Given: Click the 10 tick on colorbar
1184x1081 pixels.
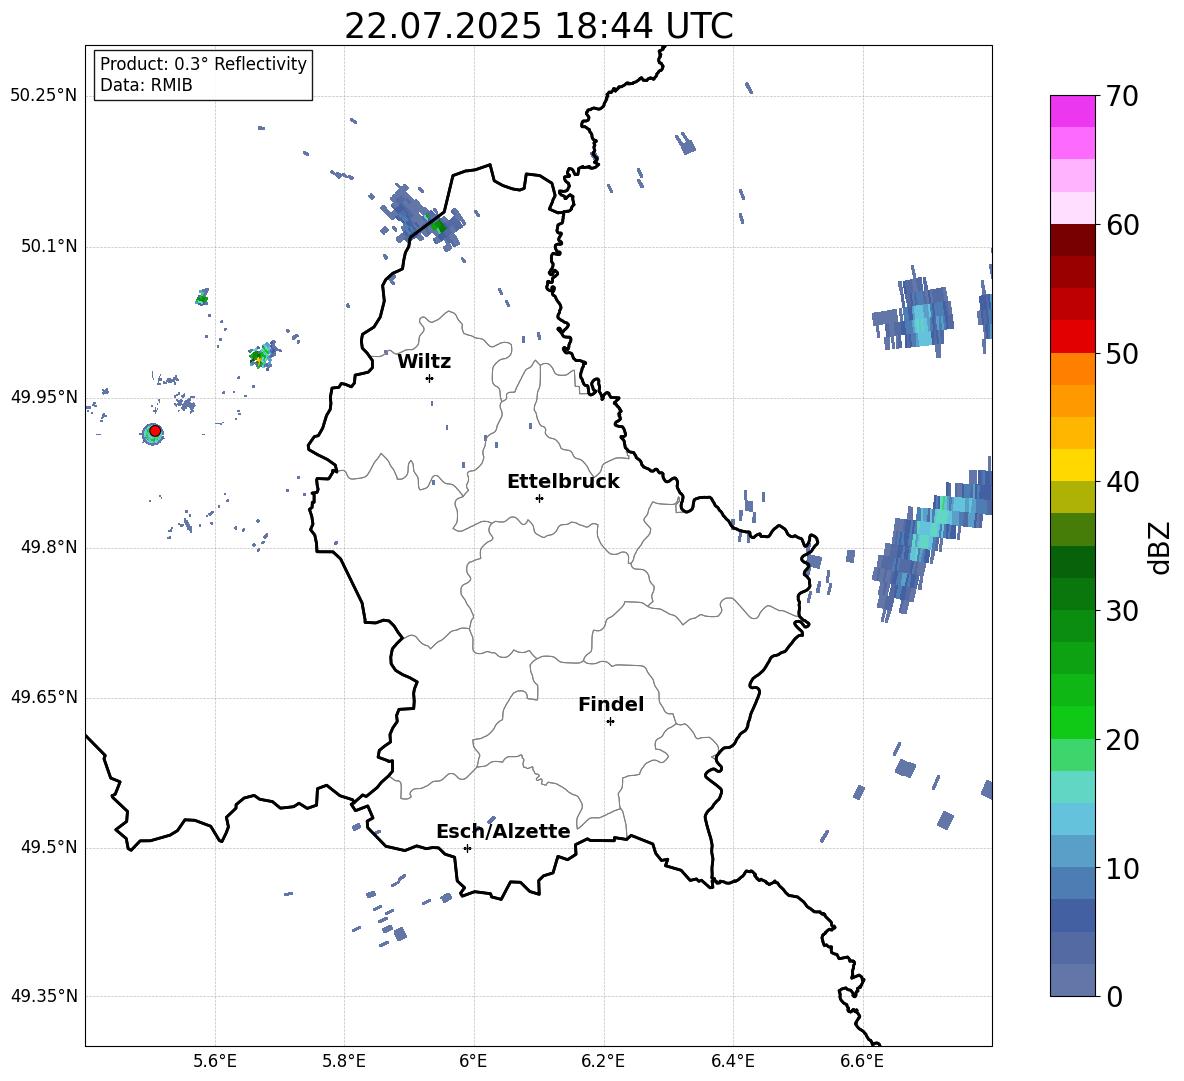Looking at the screenshot, I should (x=1122, y=868).
